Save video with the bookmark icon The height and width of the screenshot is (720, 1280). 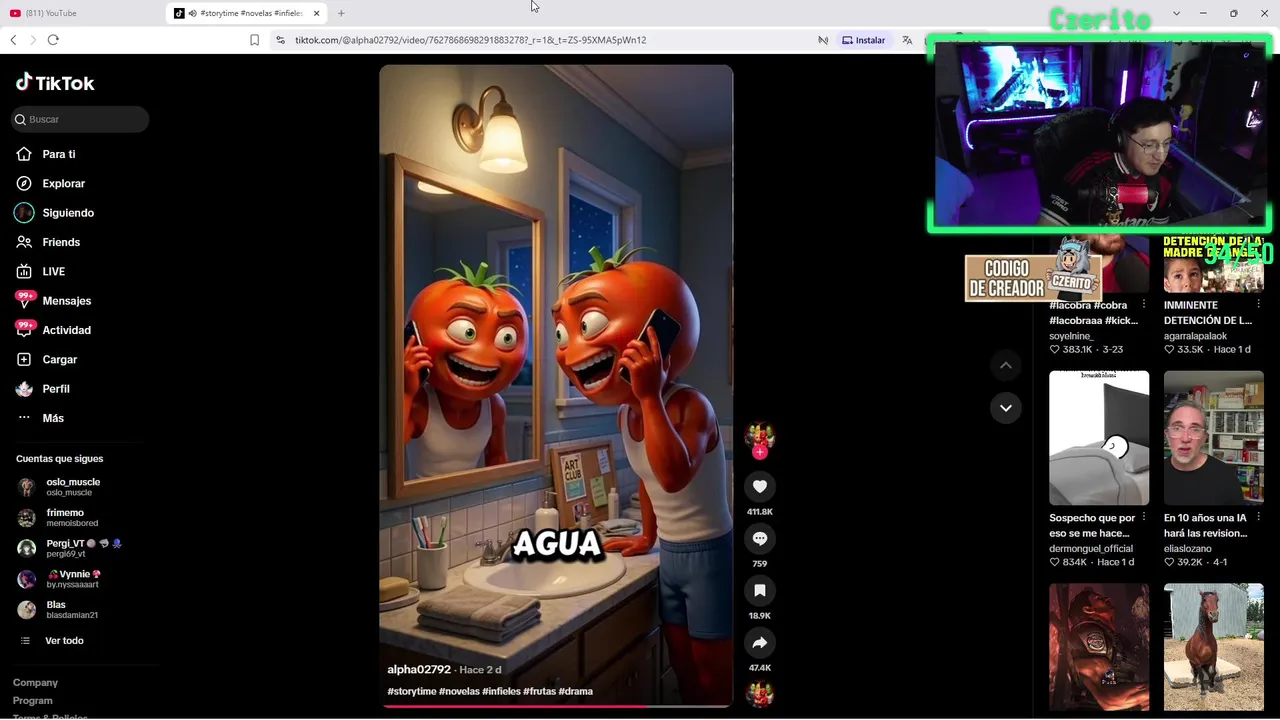760,590
